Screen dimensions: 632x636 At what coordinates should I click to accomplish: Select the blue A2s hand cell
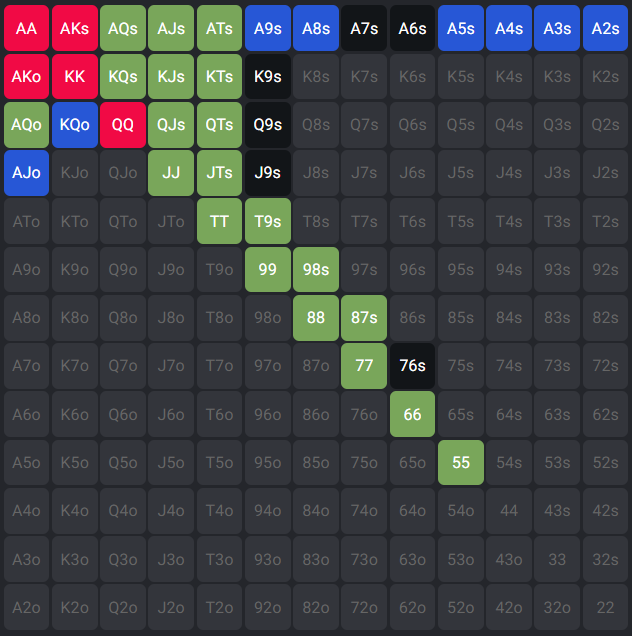[x=605, y=28]
